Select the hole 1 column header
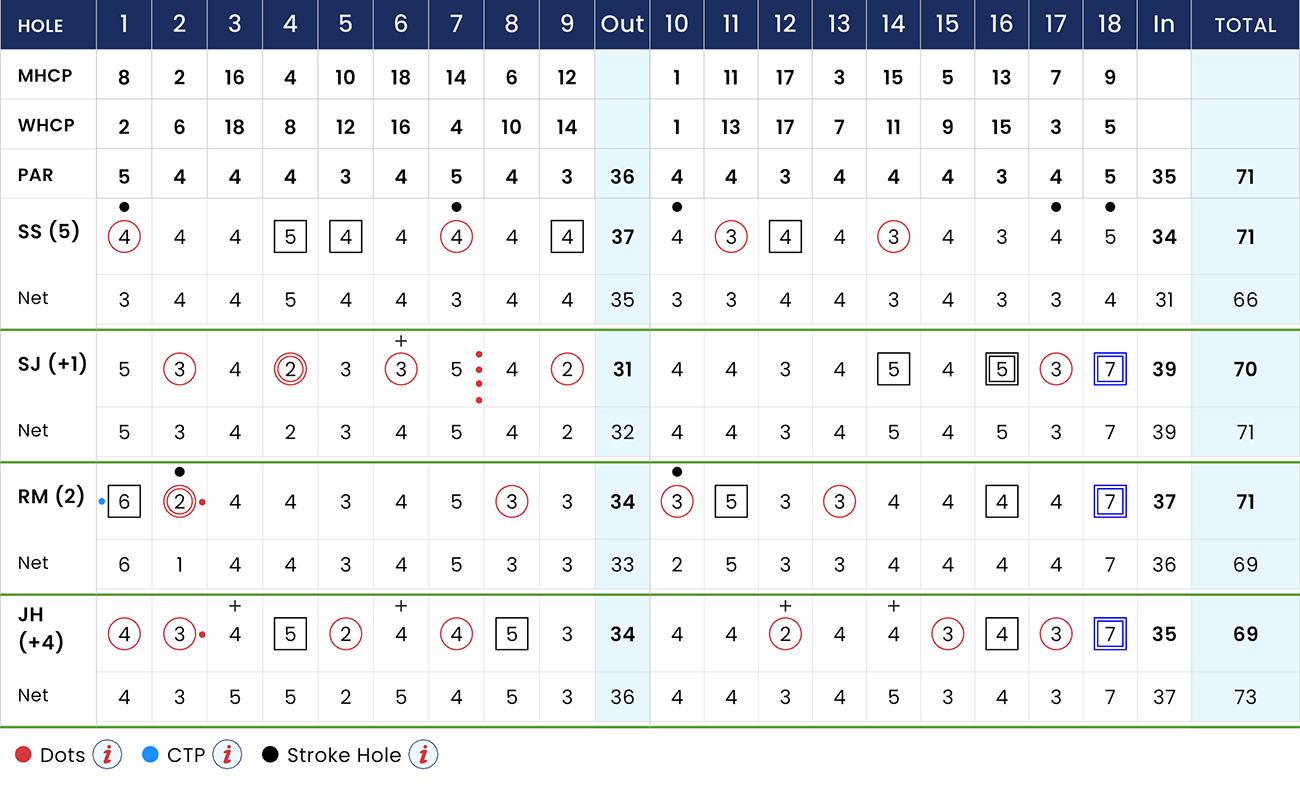The height and width of the screenshot is (794, 1300). click(x=124, y=24)
